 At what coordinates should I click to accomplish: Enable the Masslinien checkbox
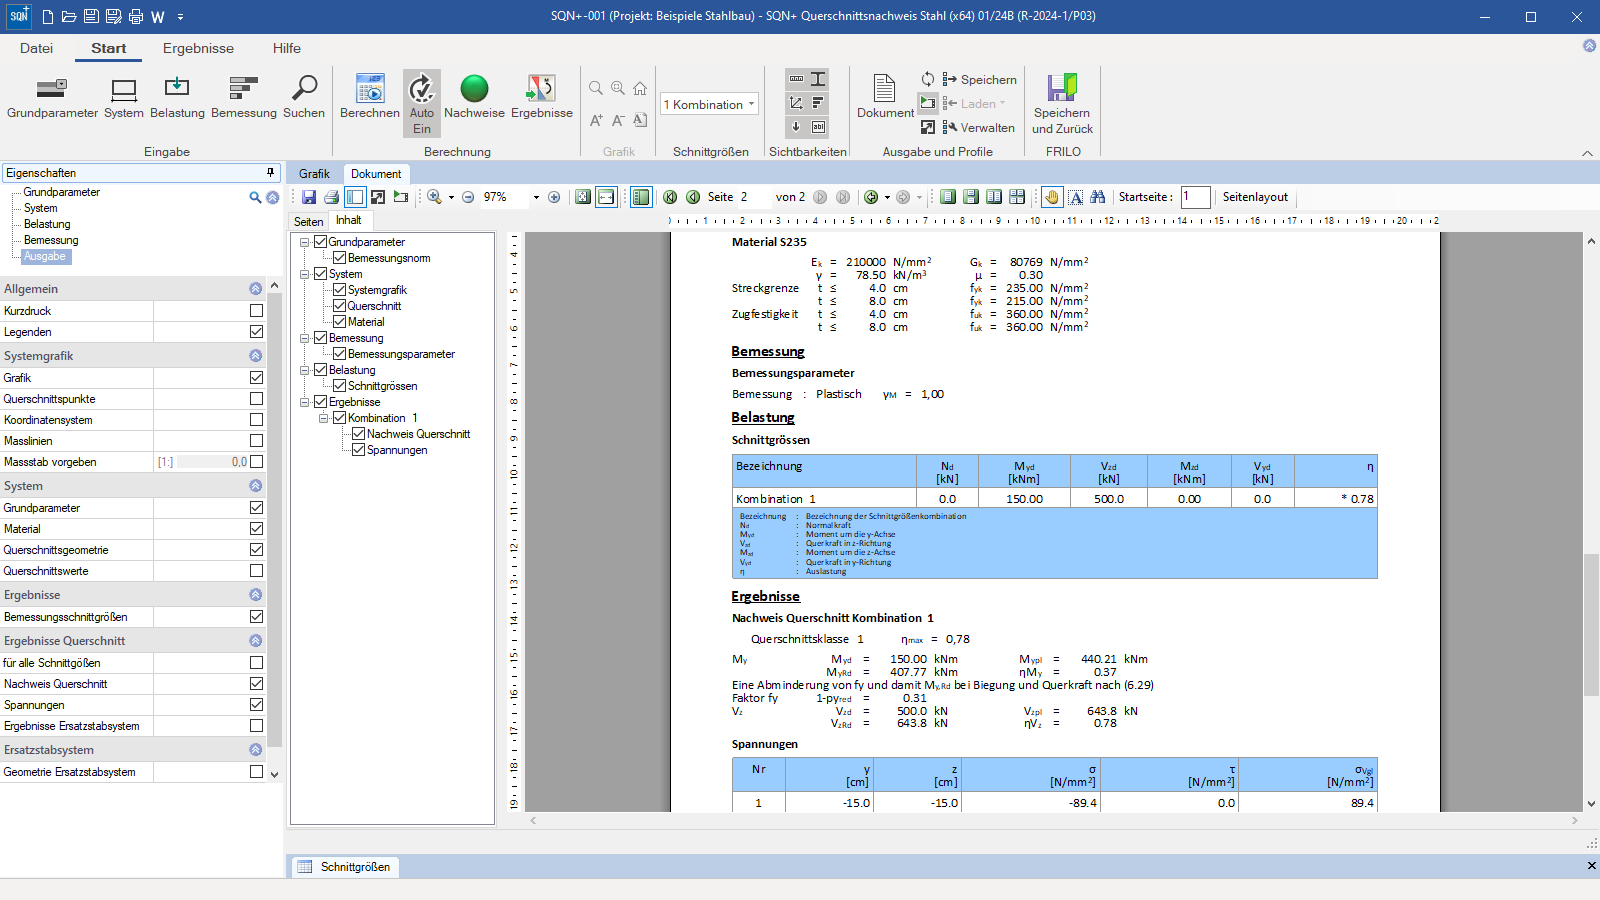257,441
